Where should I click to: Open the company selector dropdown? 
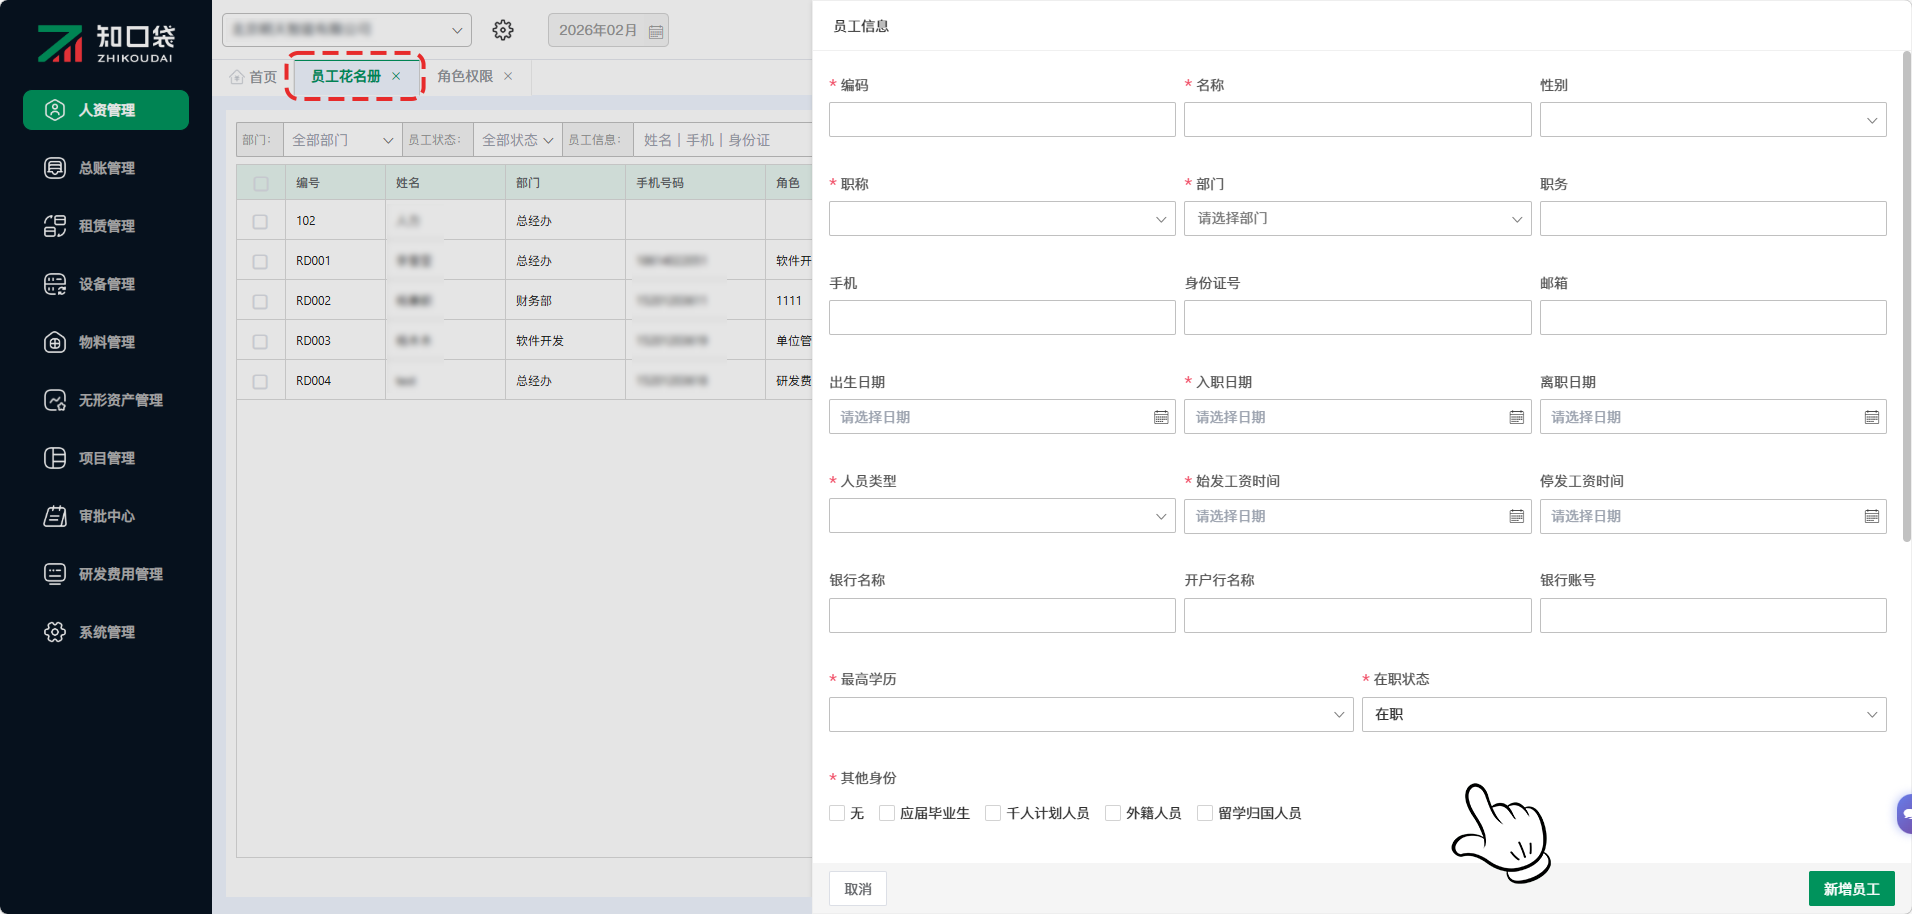(x=347, y=30)
